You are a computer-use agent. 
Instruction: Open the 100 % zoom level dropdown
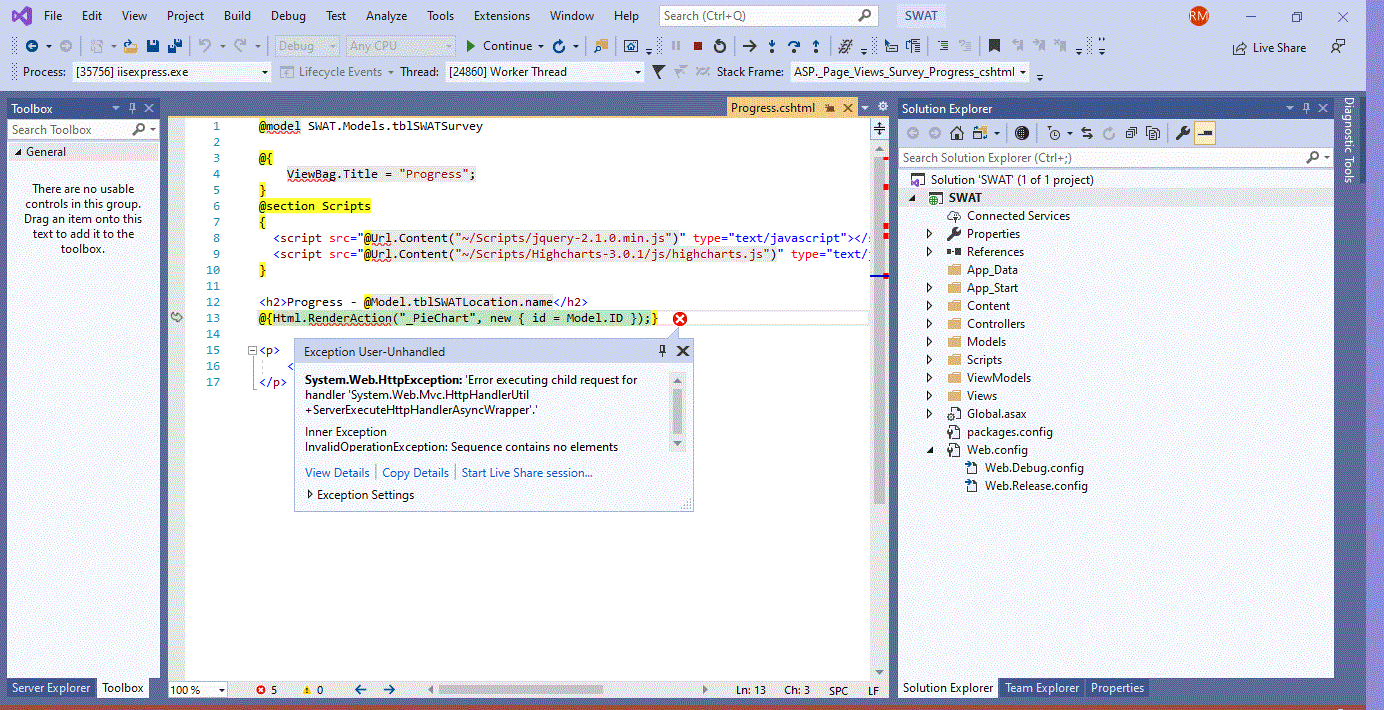(220, 690)
